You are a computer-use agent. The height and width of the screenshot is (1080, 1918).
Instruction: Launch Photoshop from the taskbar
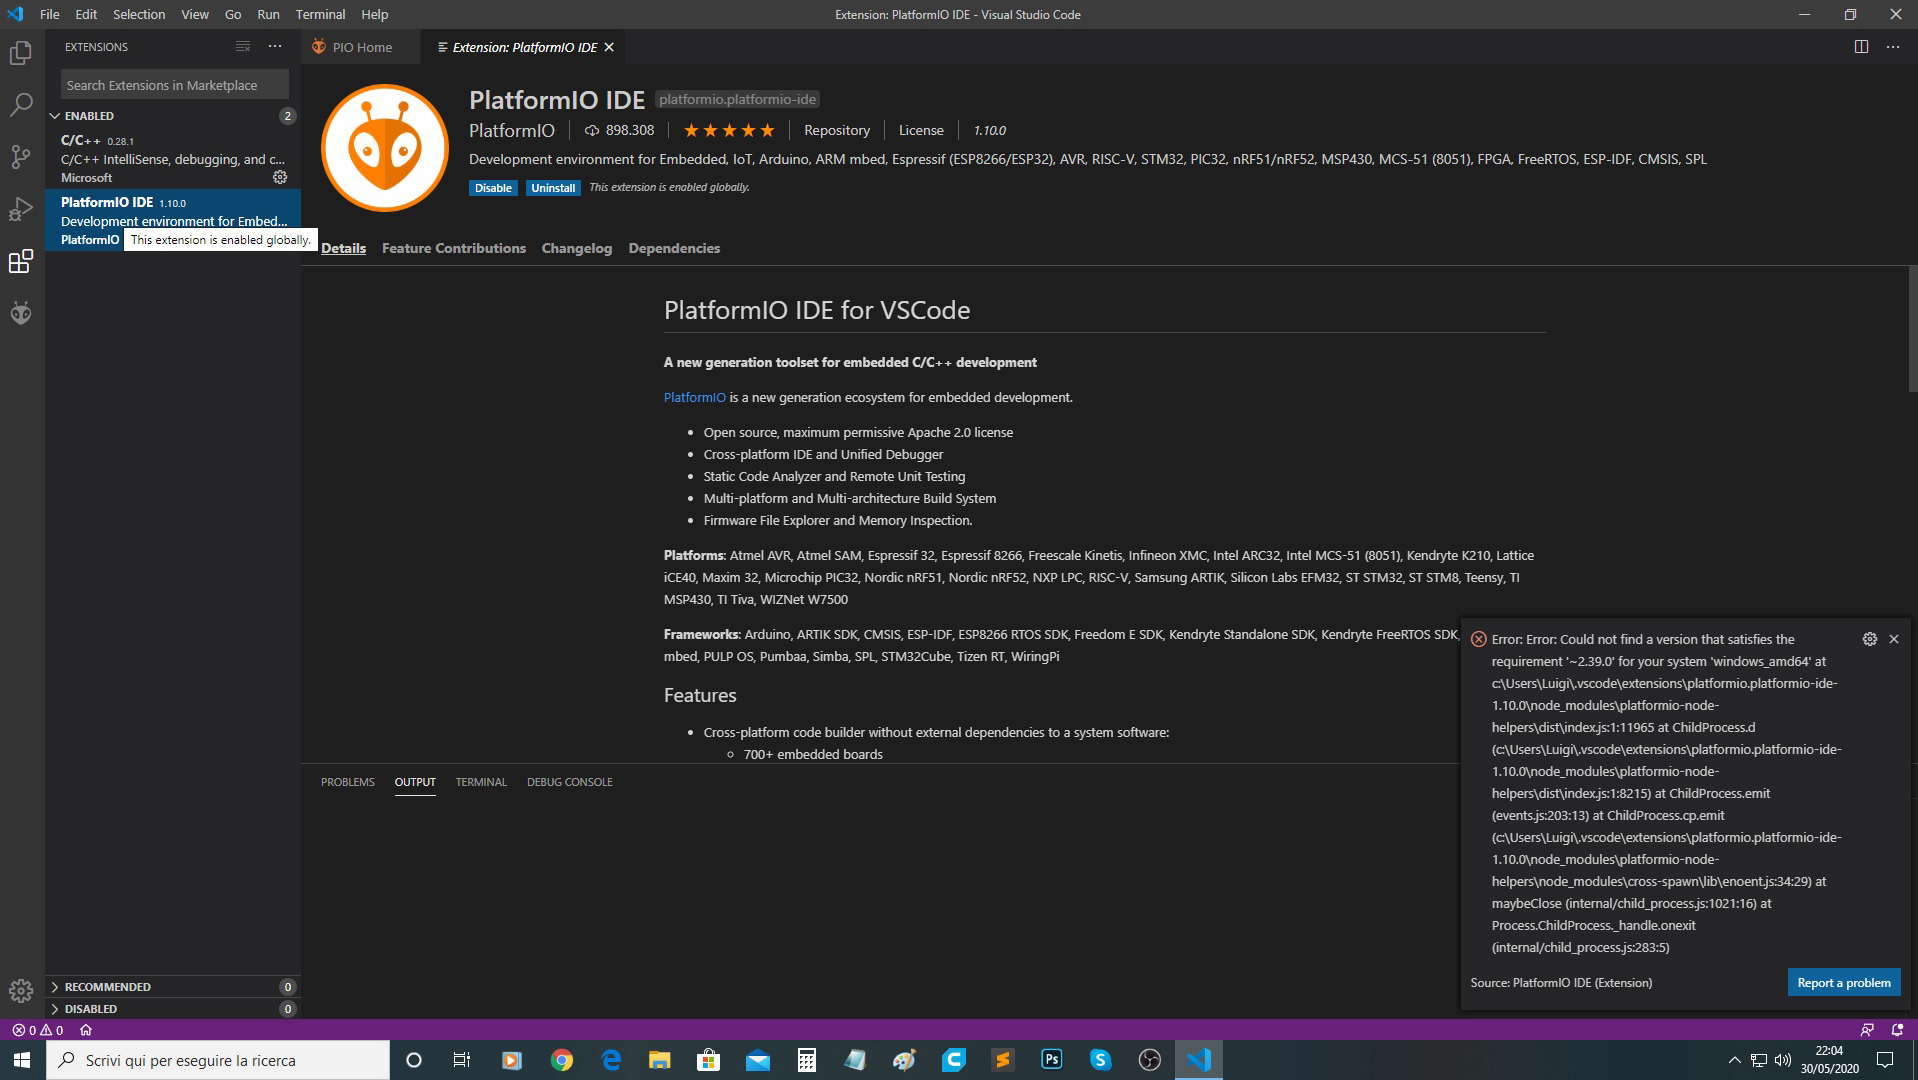(x=1051, y=1059)
